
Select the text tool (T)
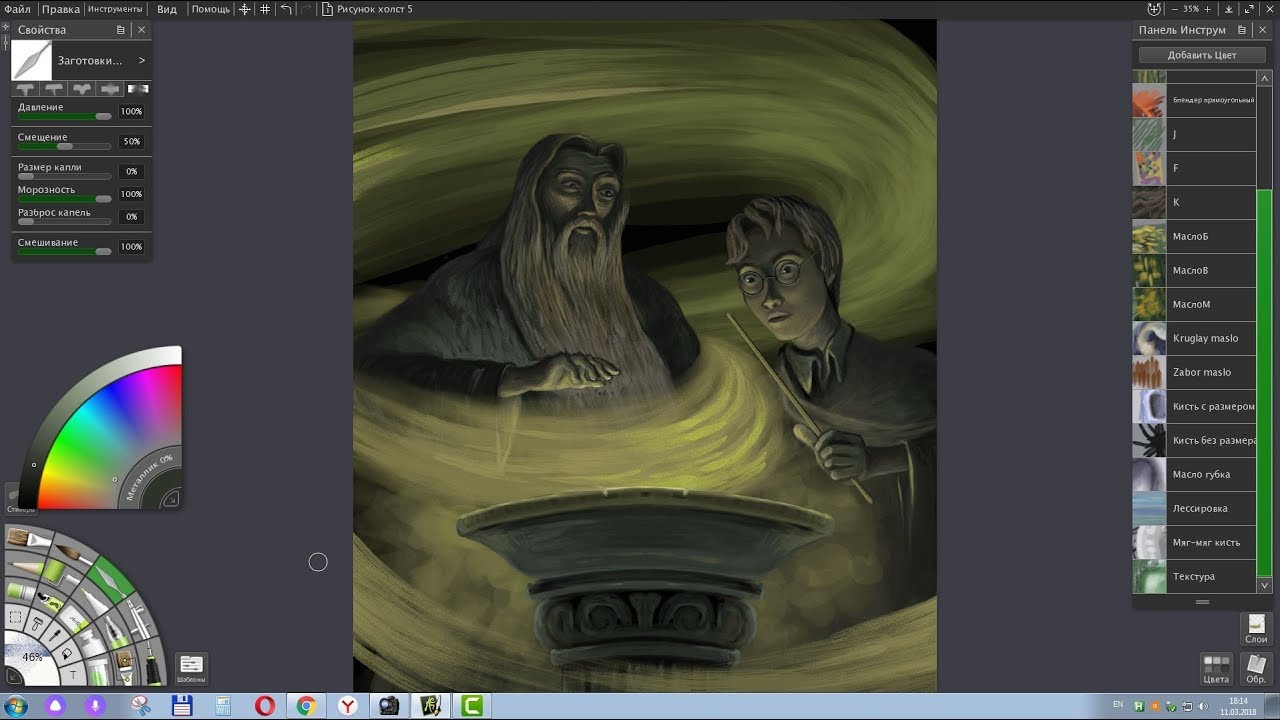(x=73, y=675)
